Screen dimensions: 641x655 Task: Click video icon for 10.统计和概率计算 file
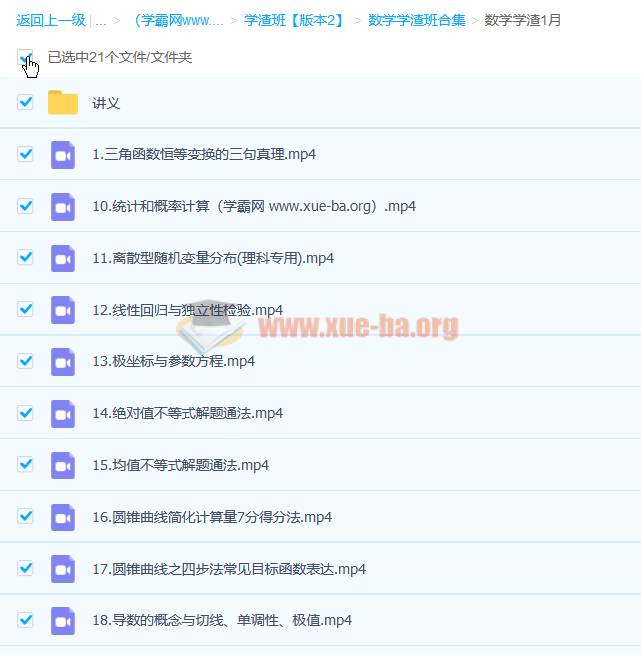[63, 207]
